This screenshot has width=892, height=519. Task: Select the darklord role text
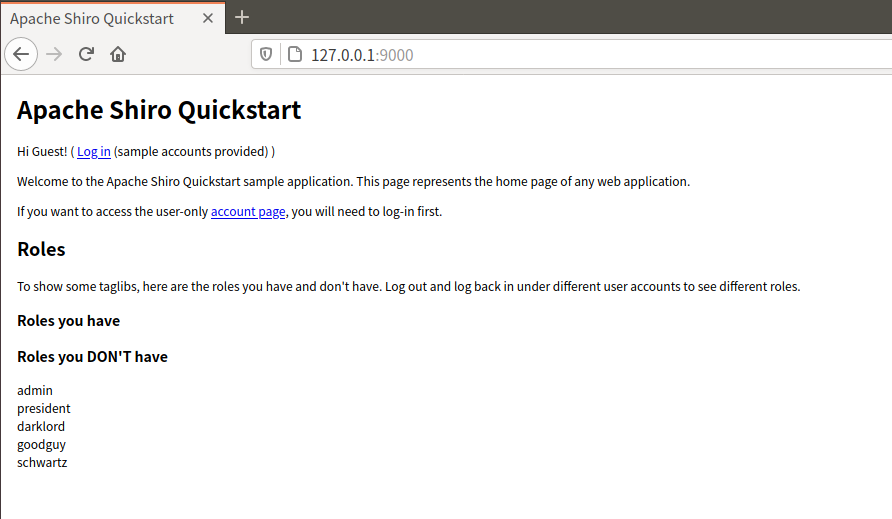(41, 426)
